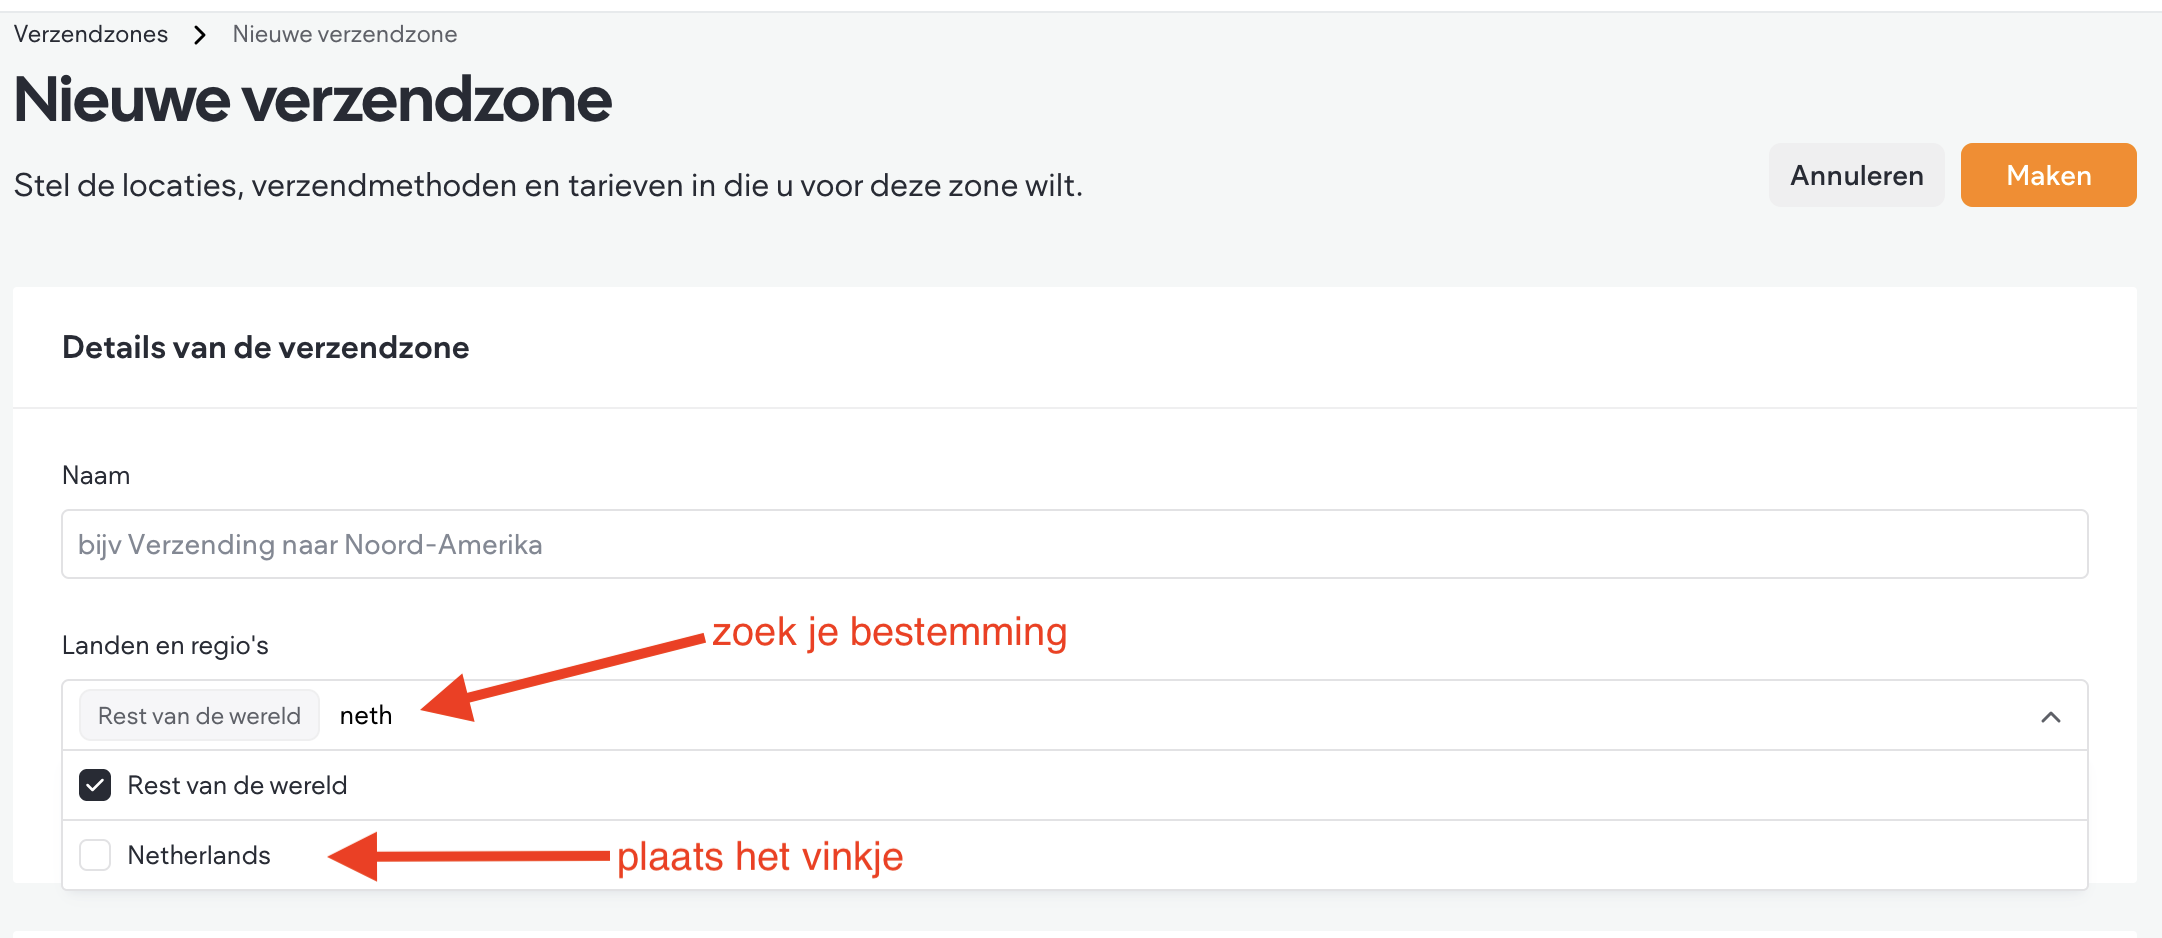
Task: Open the Verzendzones breadcrumb link
Action: click(x=91, y=34)
